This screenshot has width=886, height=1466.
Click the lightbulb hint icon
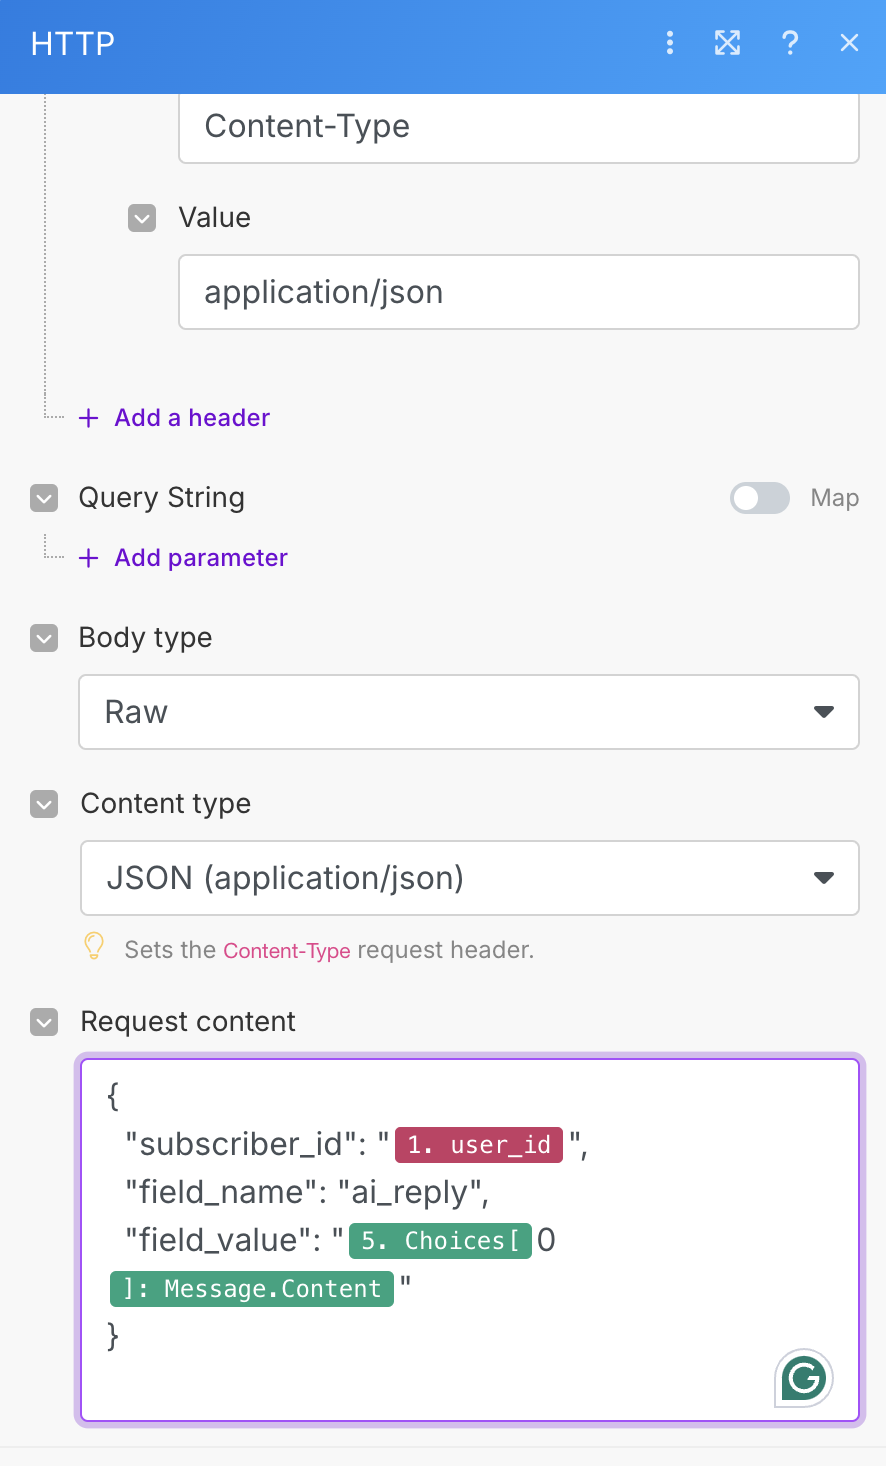pos(94,946)
